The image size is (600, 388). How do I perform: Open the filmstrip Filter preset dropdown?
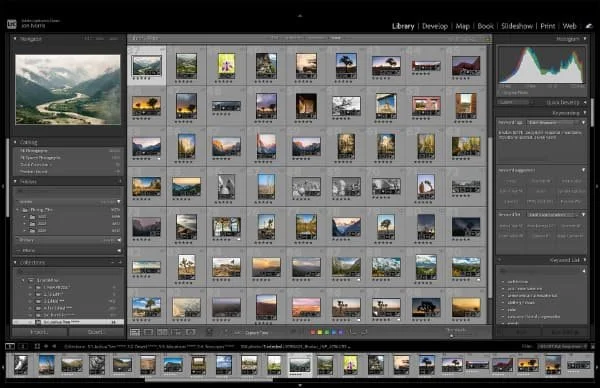click(562, 346)
